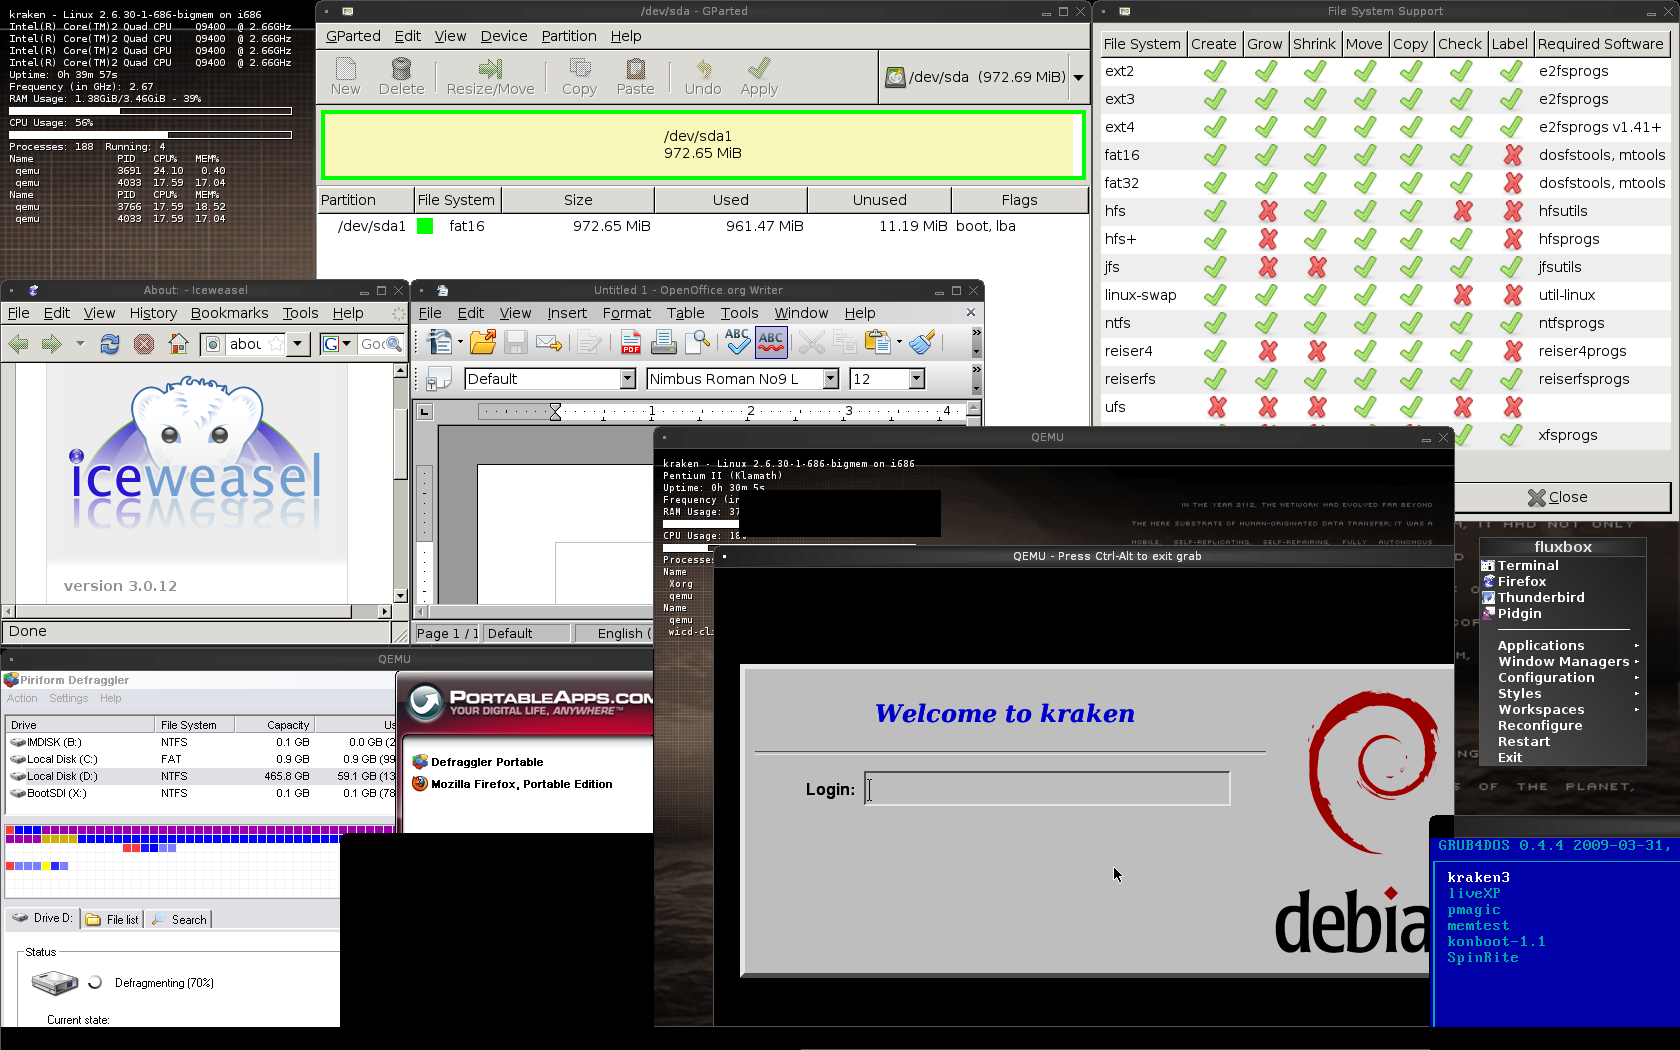Screen dimensions: 1680x1050
Task: Click the Delete partition icon in GParted
Action: pyautogui.click(x=401, y=68)
